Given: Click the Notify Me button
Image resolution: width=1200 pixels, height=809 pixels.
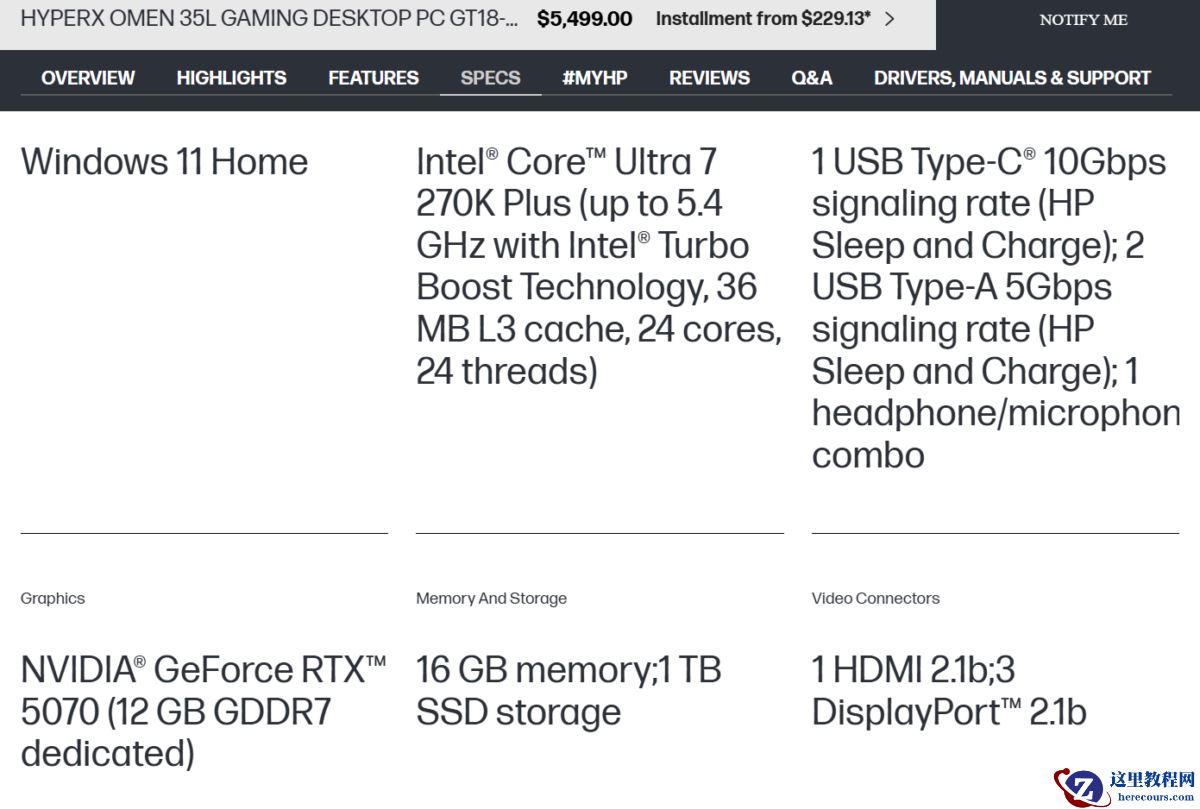Looking at the screenshot, I should (x=1083, y=20).
